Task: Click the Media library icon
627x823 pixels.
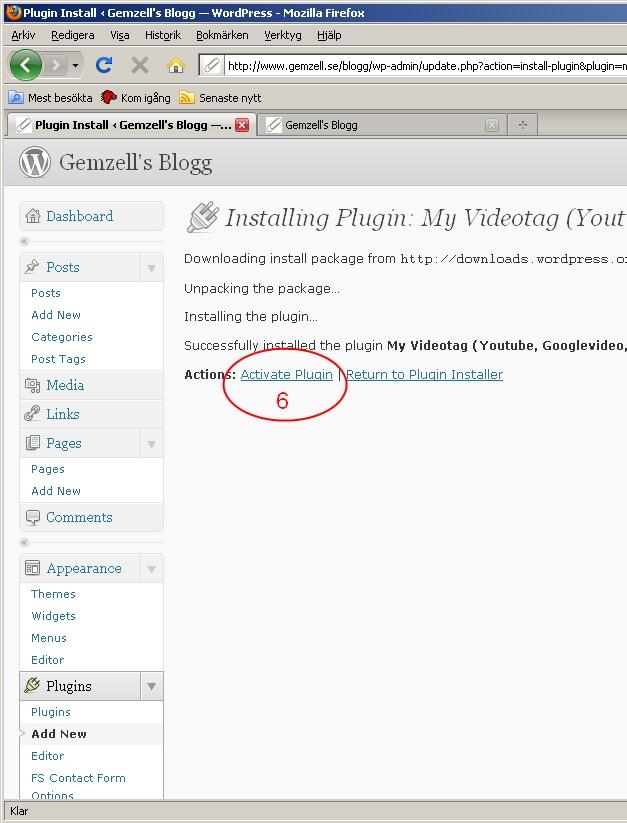Action: pyautogui.click(x=33, y=385)
